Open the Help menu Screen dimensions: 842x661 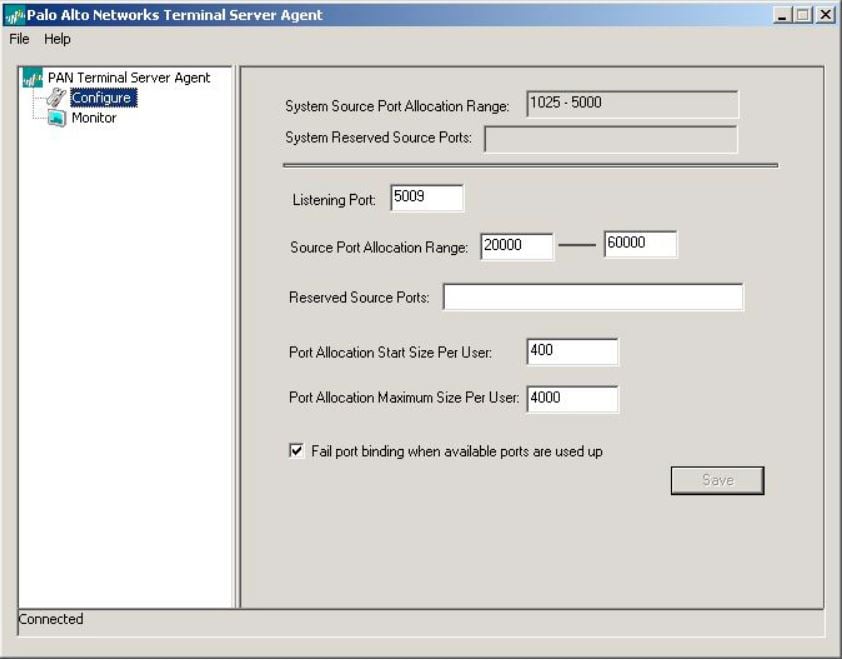point(57,39)
